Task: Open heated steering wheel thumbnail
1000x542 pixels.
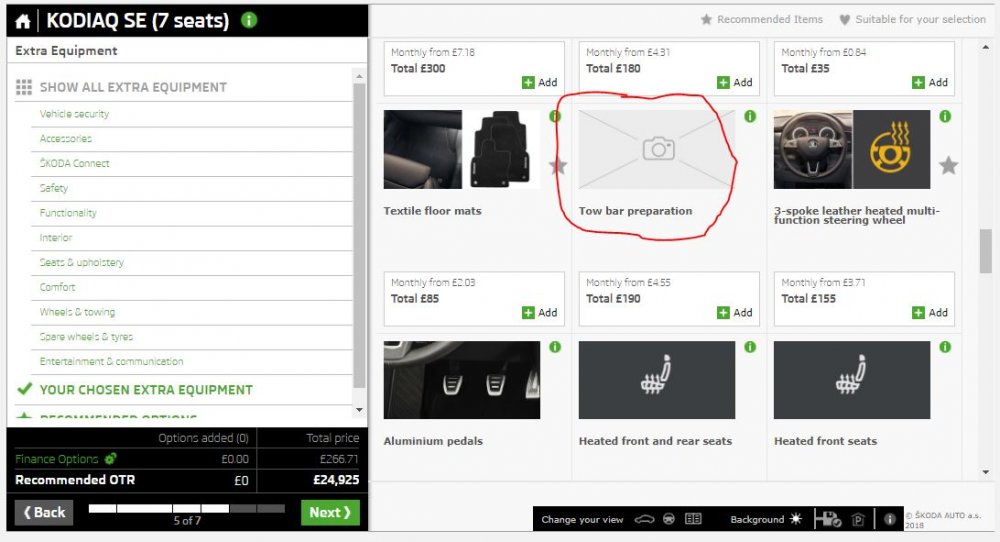Action: (852, 149)
